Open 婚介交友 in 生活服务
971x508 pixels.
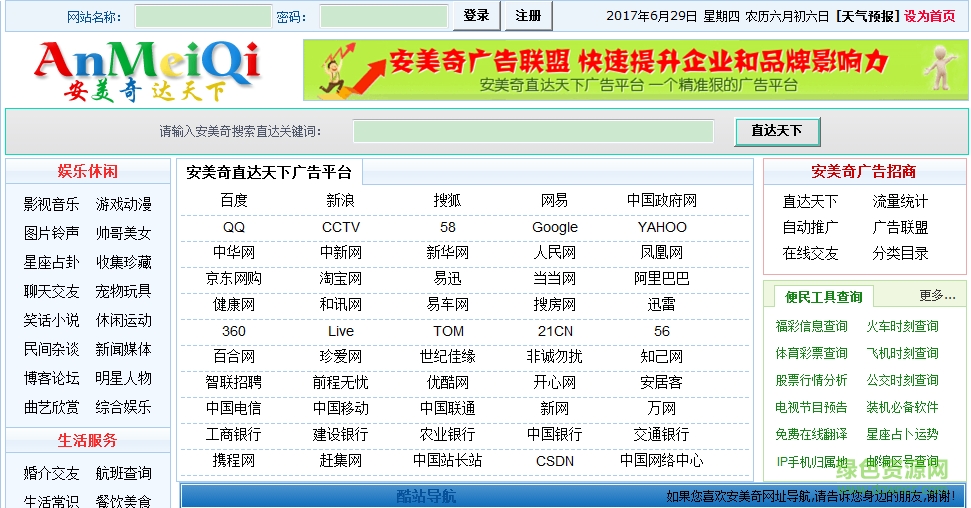pos(51,474)
